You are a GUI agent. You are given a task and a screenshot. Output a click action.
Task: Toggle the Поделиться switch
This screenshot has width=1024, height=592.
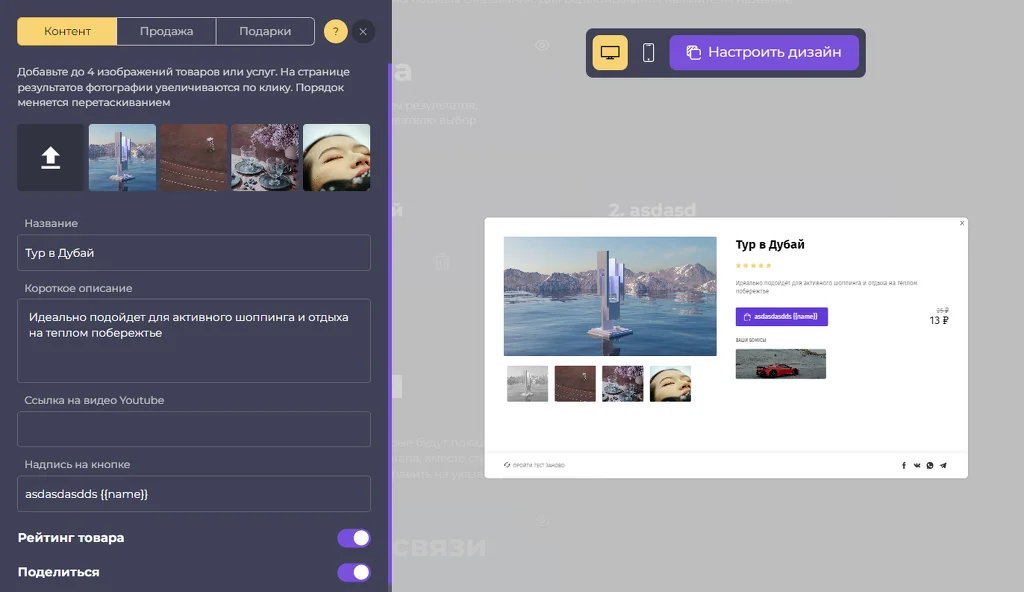point(354,572)
